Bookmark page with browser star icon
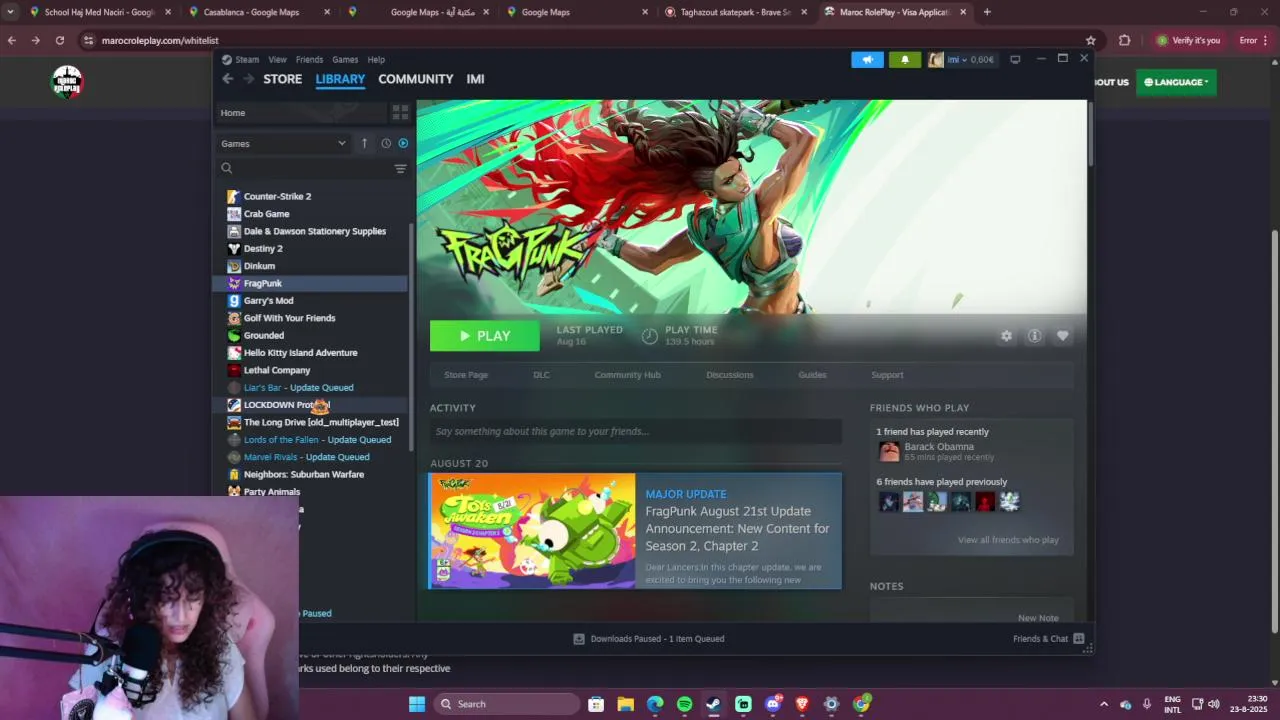This screenshot has width=1280, height=720. pos(1091,40)
